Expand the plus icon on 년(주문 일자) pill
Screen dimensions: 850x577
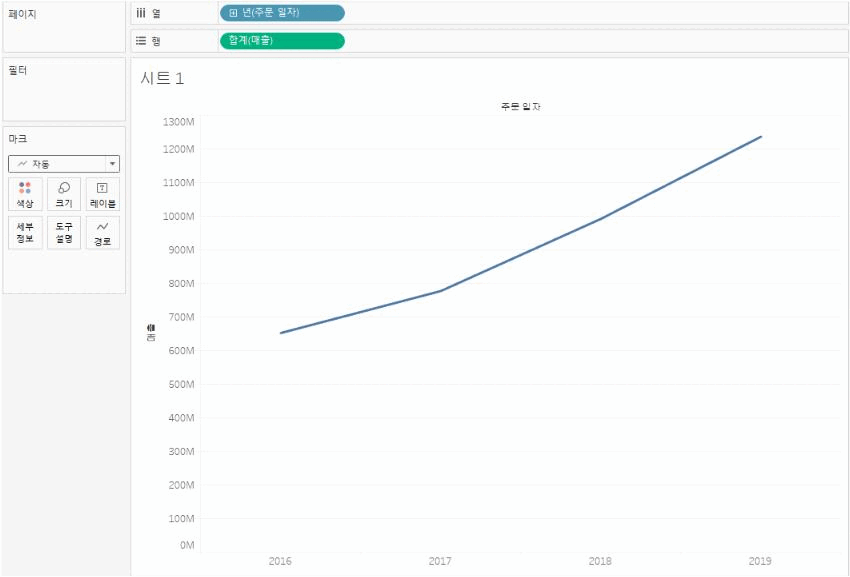[233, 13]
